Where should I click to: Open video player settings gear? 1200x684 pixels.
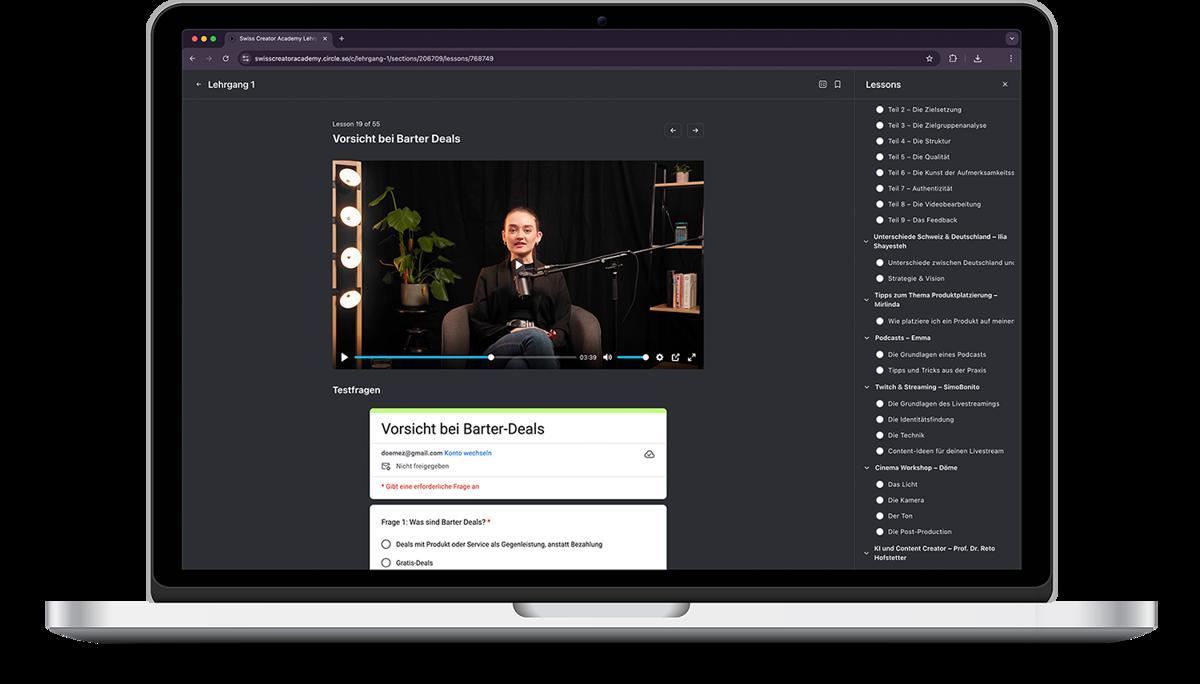click(x=659, y=357)
